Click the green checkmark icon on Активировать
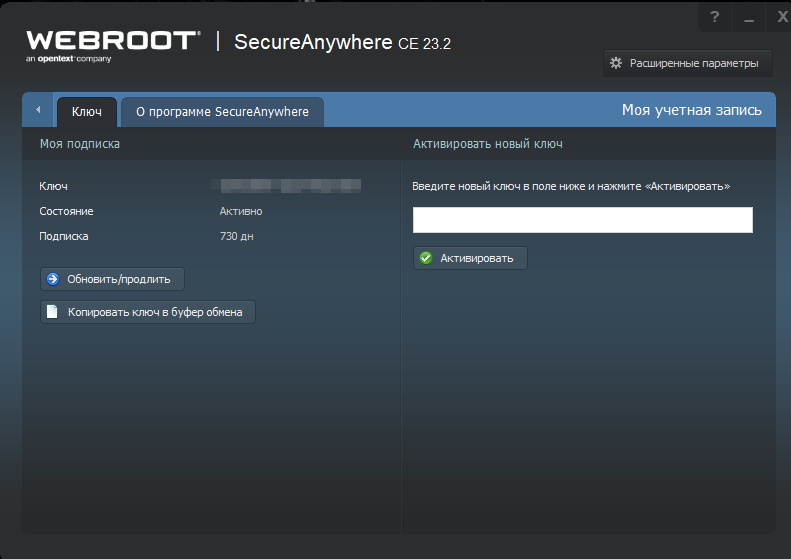The width and height of the screenshot is (791, 559). 426,258
